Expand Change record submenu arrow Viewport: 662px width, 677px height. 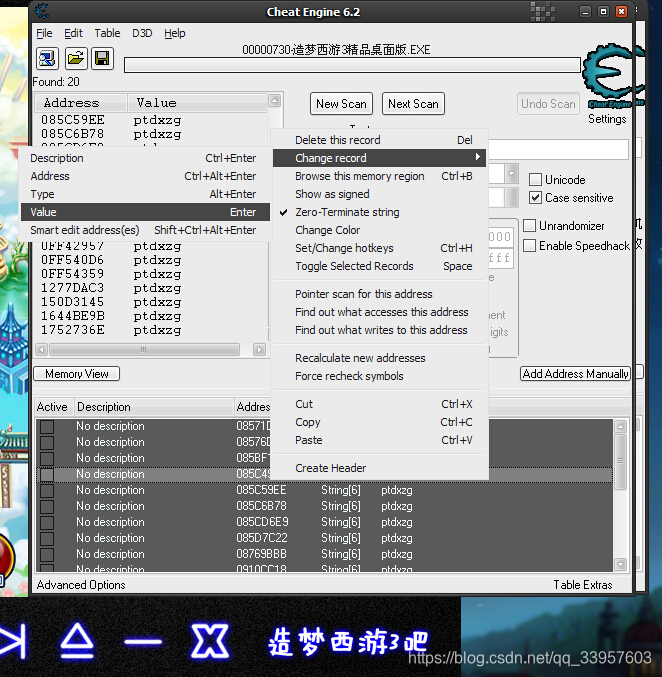478,157
